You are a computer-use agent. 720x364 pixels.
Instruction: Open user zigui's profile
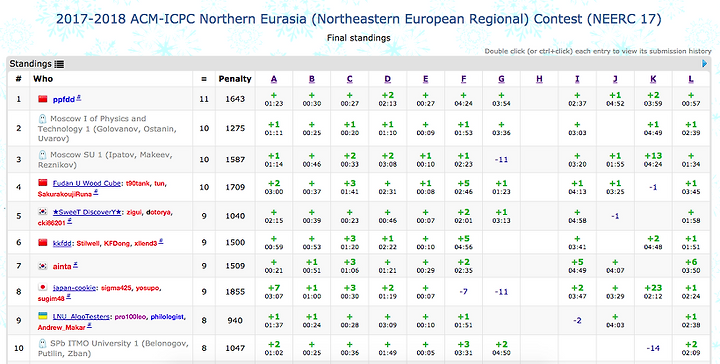point(134,212)
